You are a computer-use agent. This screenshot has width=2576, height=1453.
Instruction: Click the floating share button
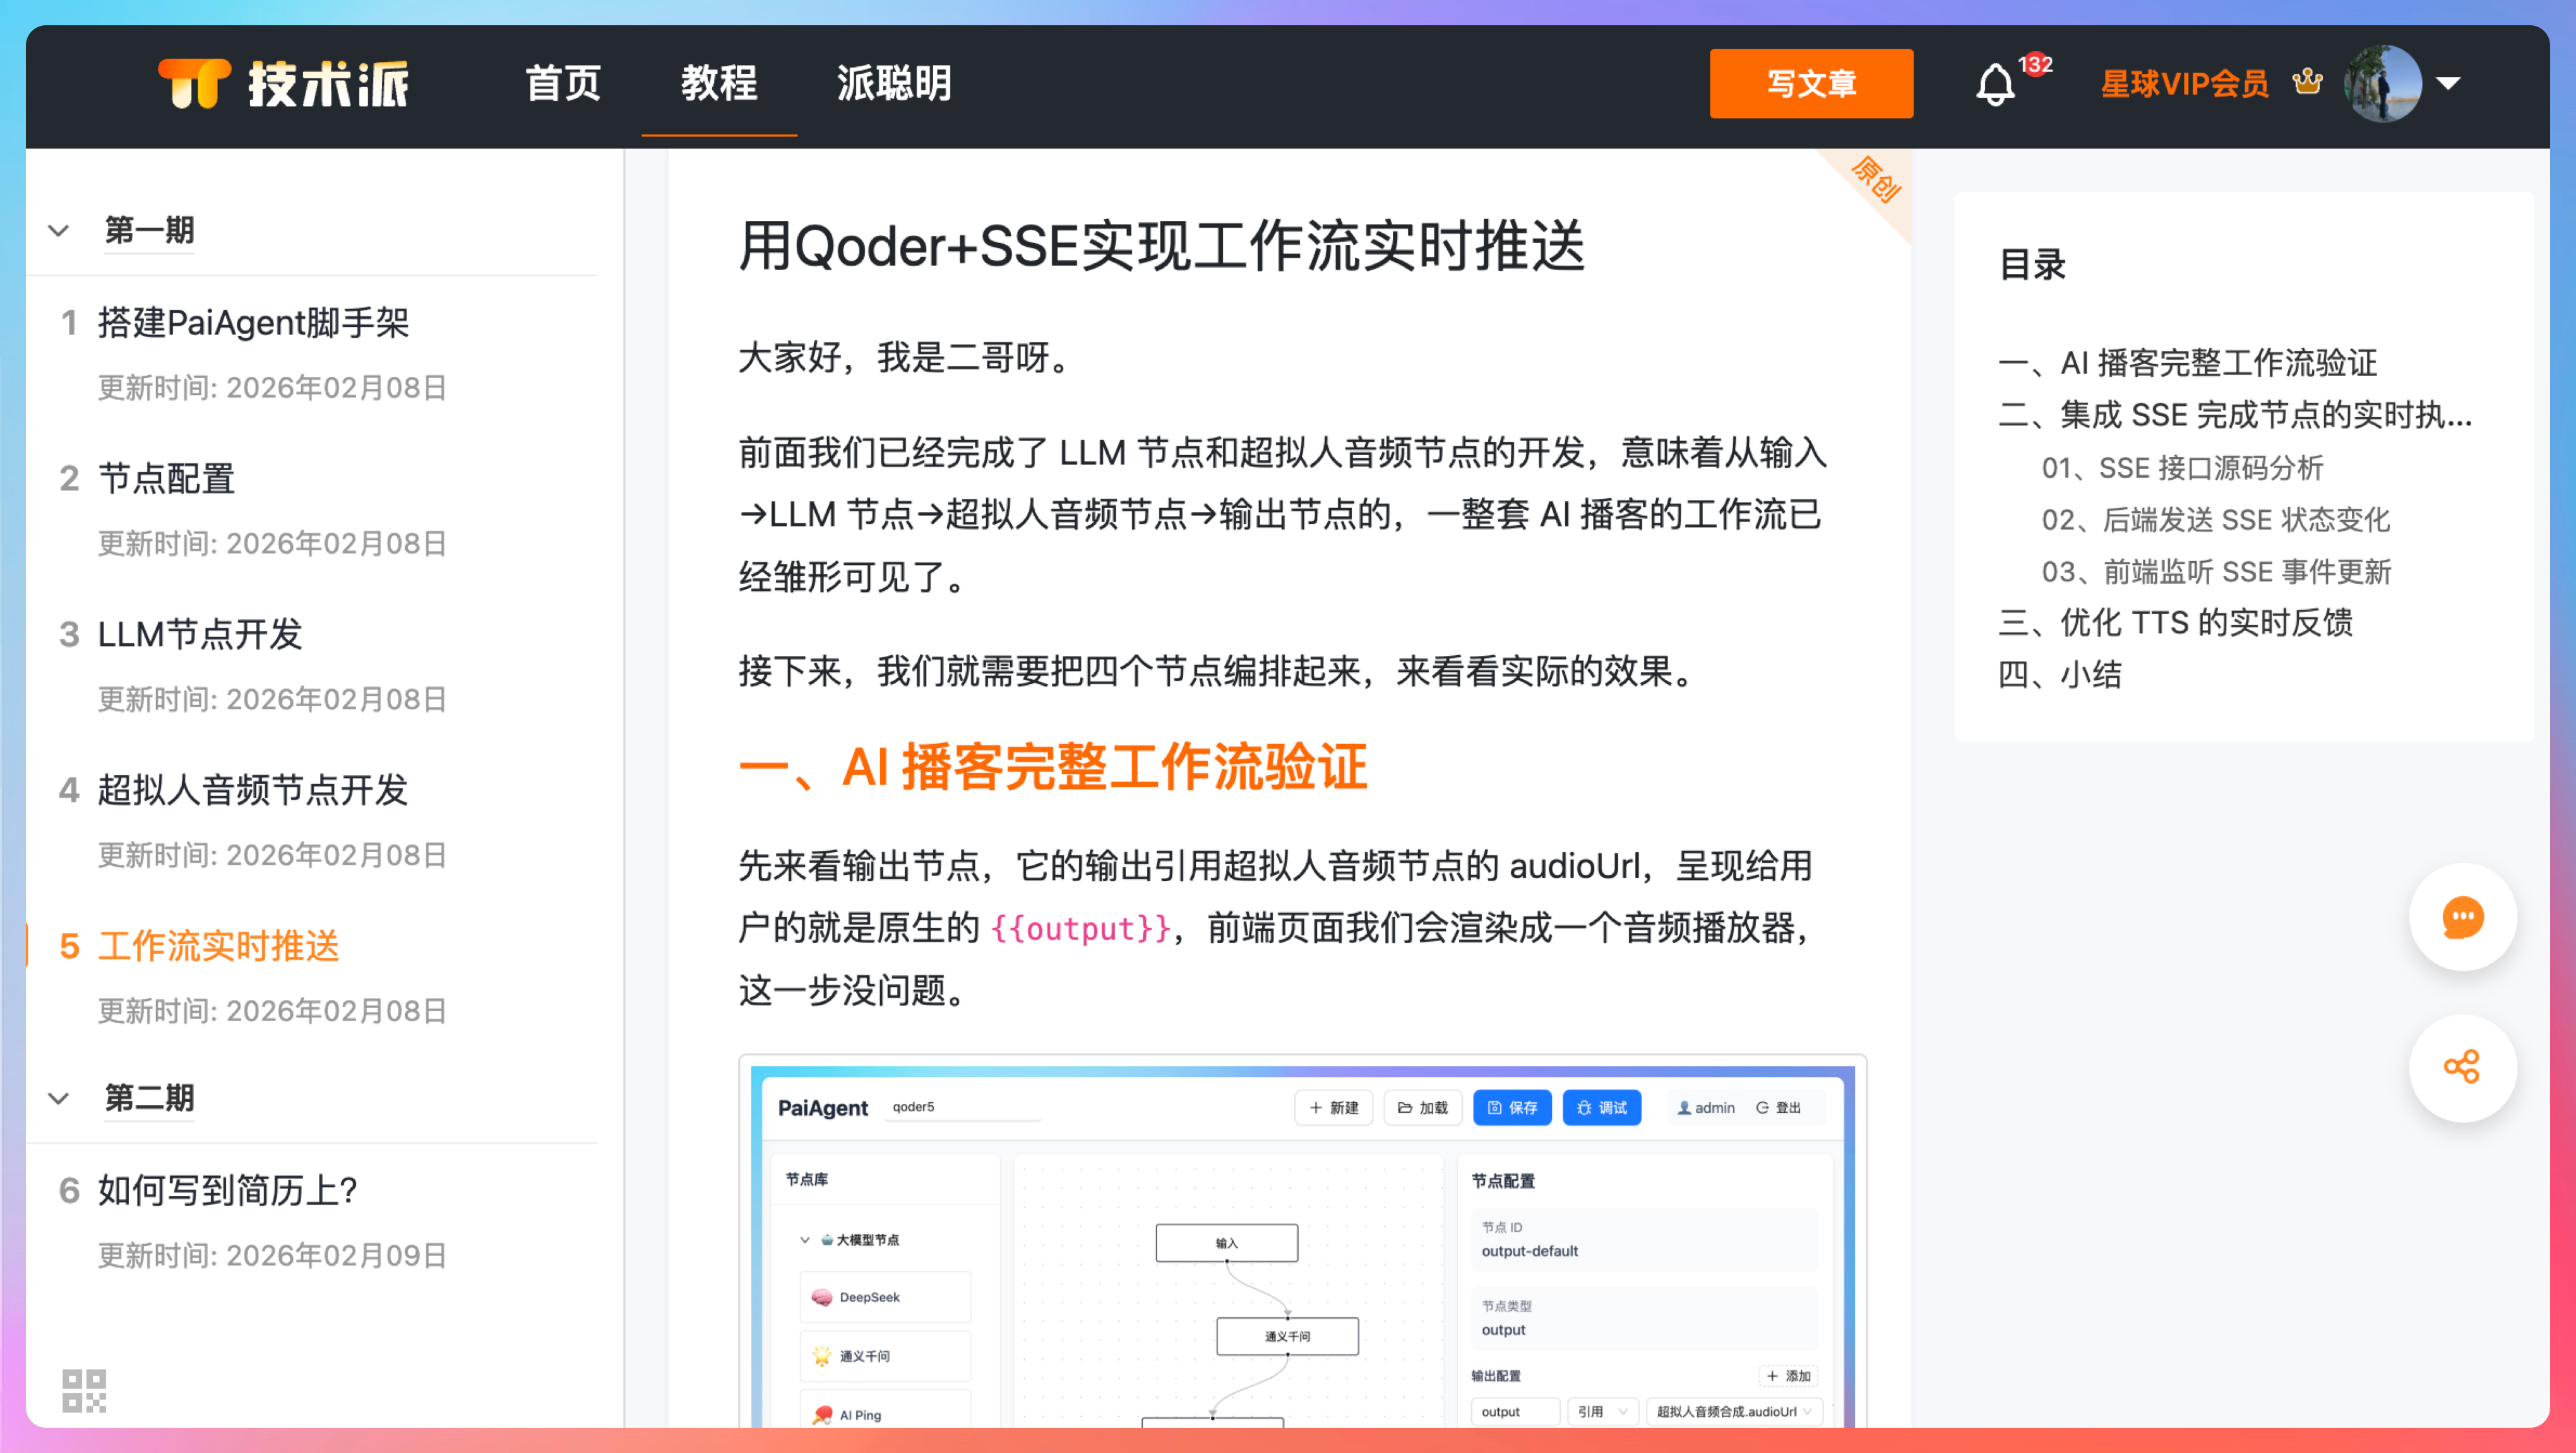tap(2463, 1068)
